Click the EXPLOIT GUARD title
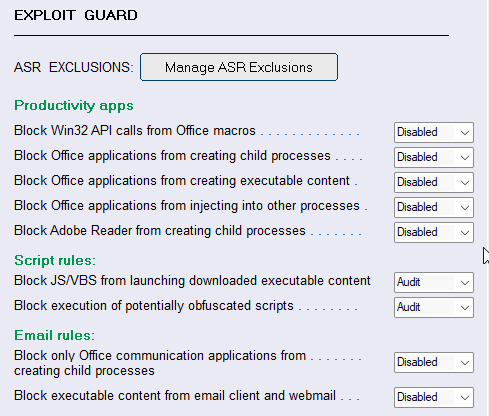 (76, 15)
